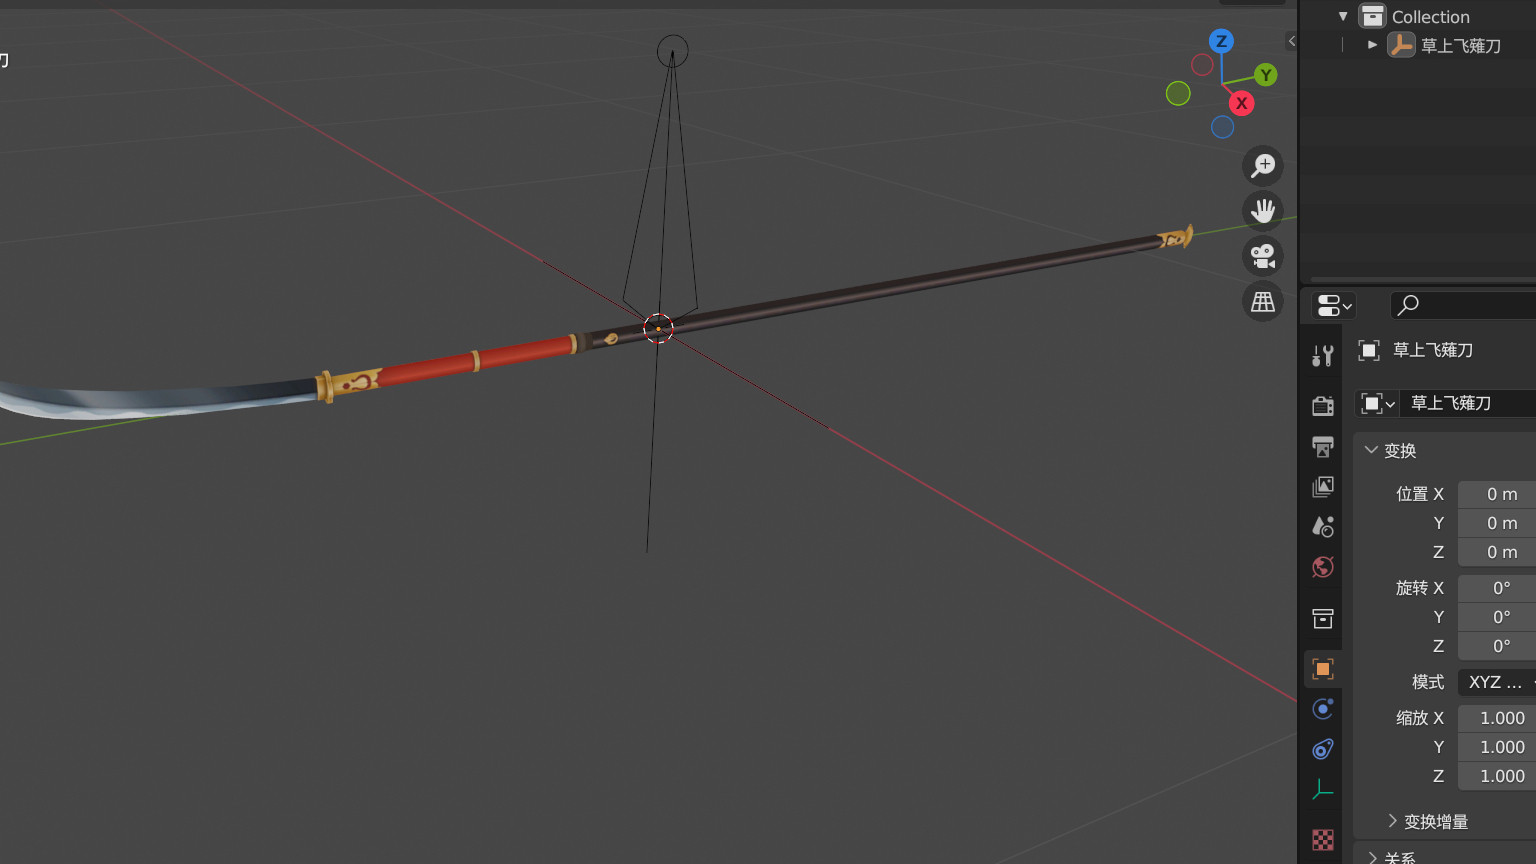Expand the 变换增量 subpanel

1392,821
